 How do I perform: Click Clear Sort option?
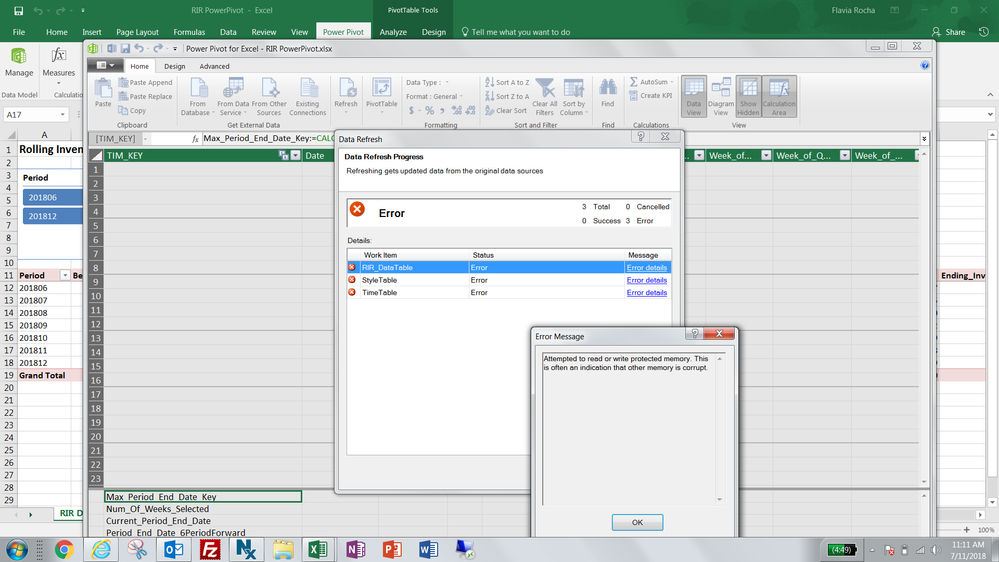(506, 110)
